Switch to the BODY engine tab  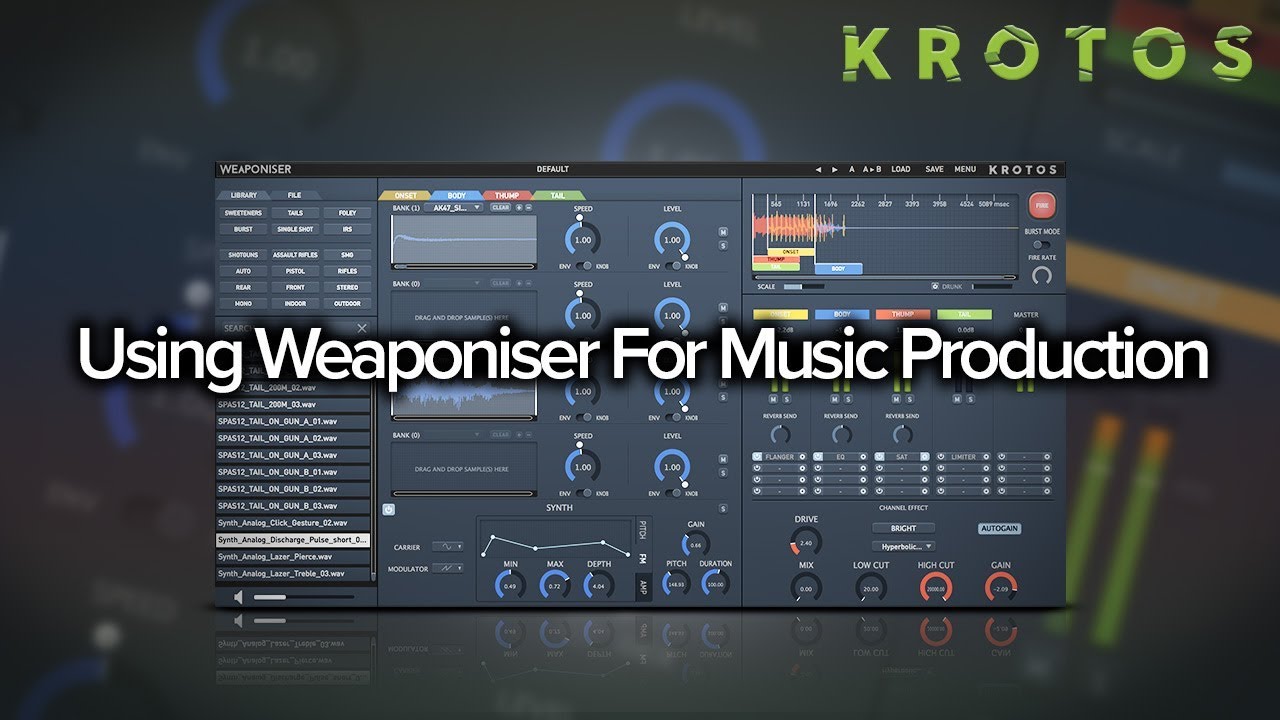click(x=457, y=195)
